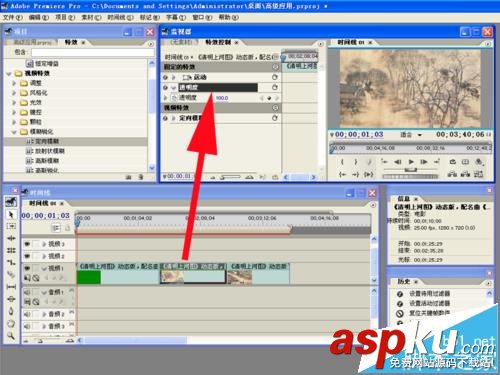Image resolution: width=500 pixels, height=375 pixels.
Task: Expand the 风格化 effects folder
Action: pos(14,93)
